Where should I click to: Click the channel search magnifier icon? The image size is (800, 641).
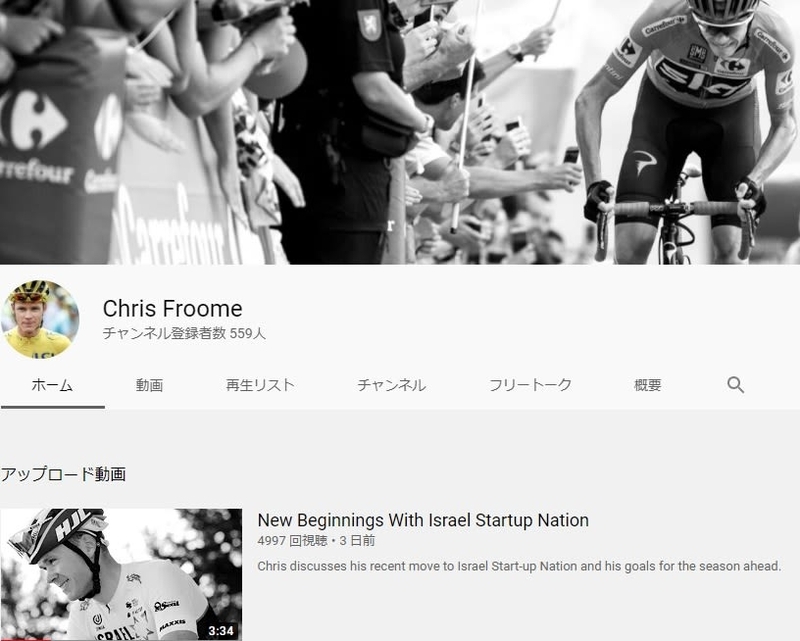pos(735,385)
